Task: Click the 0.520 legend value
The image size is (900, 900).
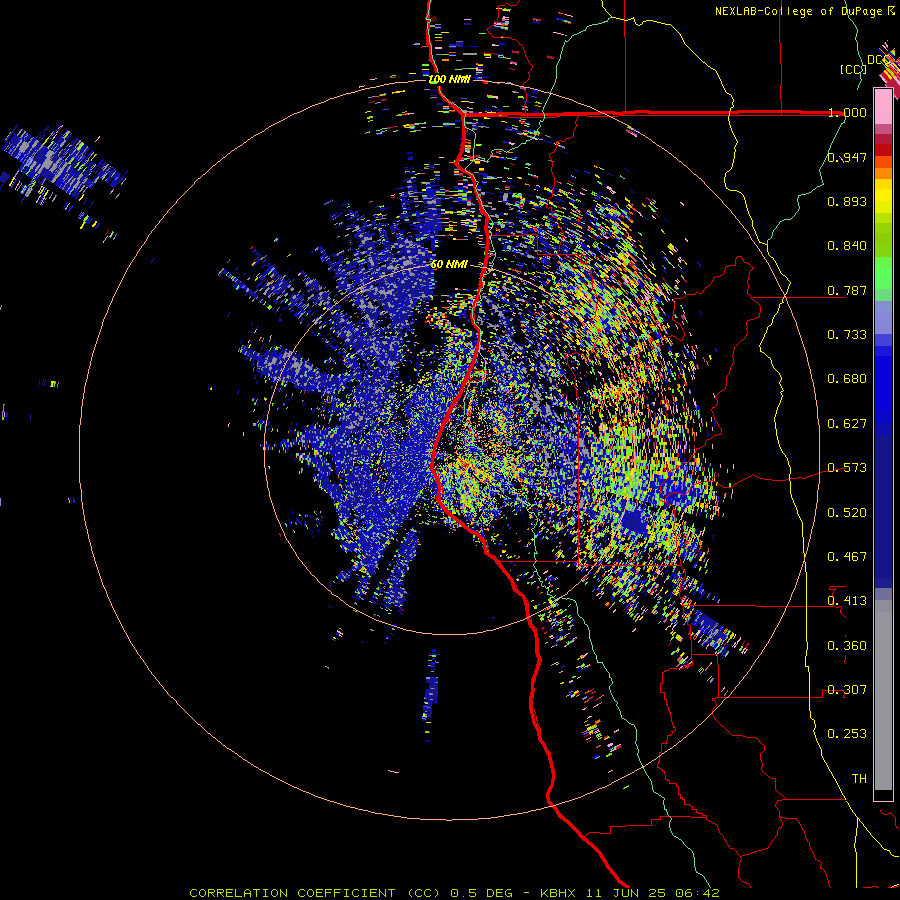Action: point(847,513)
